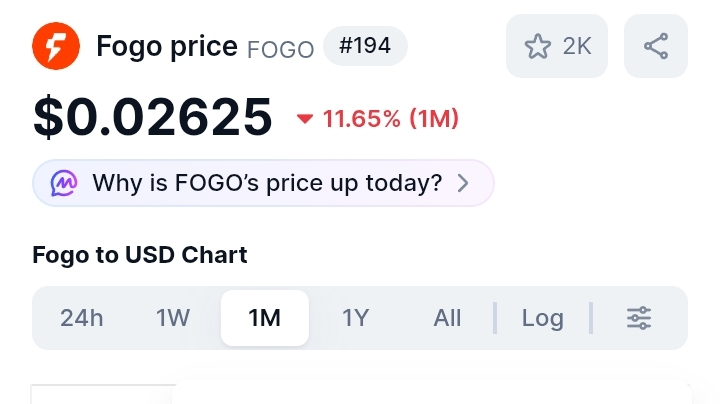
Task: Click the $0.02625 price value
Action: tap(152, 118)
